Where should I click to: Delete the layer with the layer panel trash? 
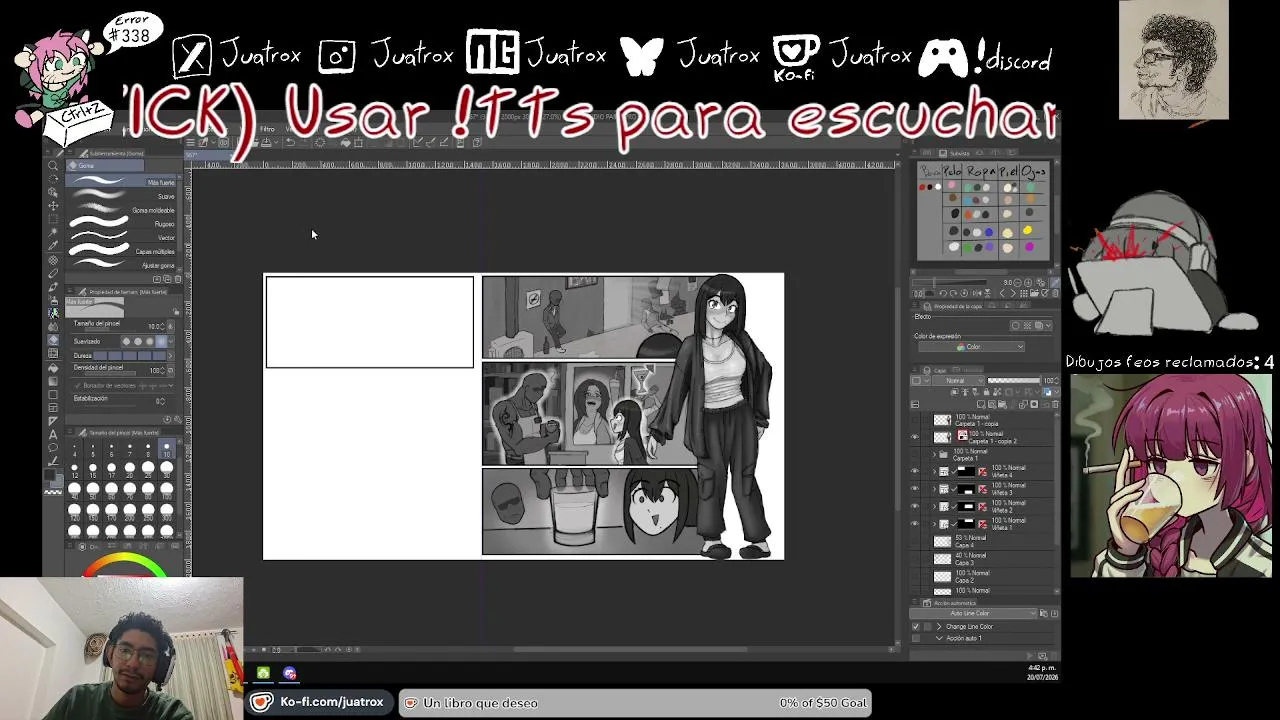[x=1054, y=404]
